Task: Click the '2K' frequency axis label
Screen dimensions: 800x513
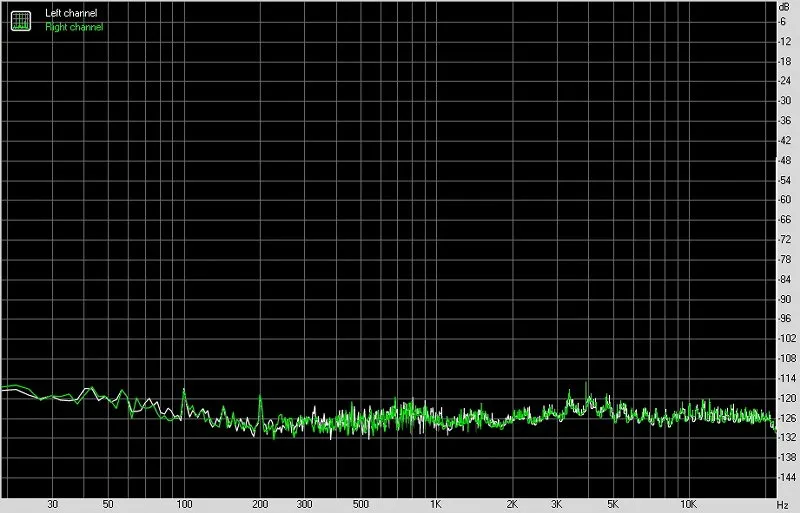Action: [x=512, y=504]
